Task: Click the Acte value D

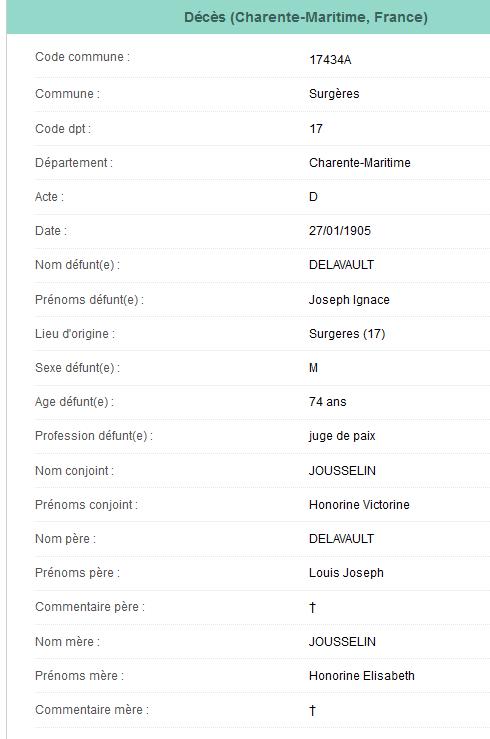Action: (x=313, y=197)
